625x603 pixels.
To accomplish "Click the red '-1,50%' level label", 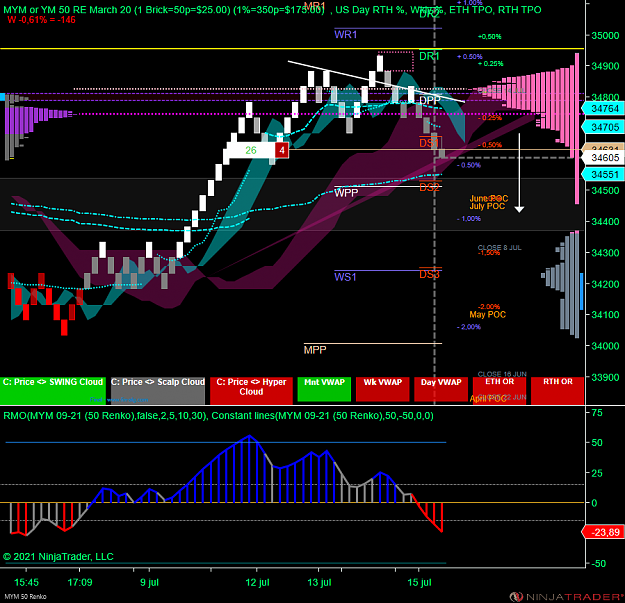I will [x=489, y=253].
